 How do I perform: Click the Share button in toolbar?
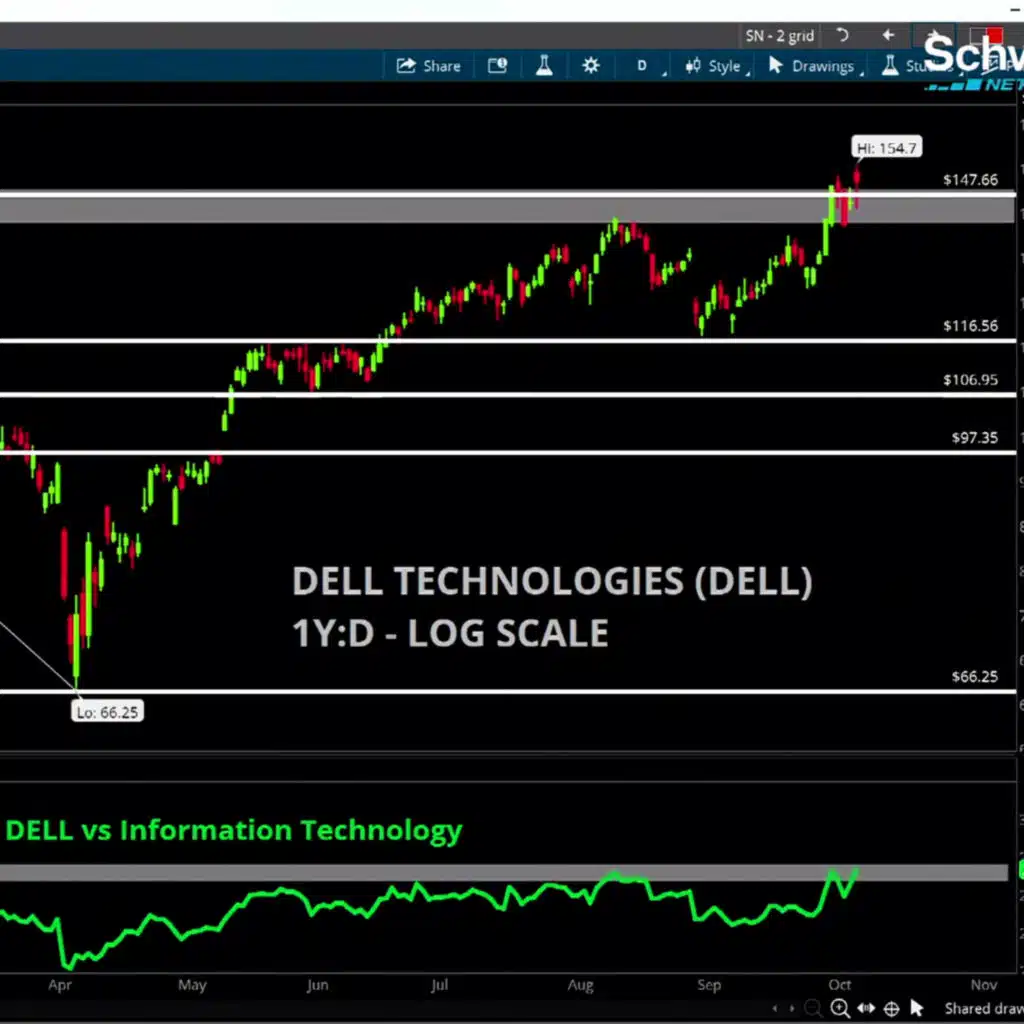429,66
